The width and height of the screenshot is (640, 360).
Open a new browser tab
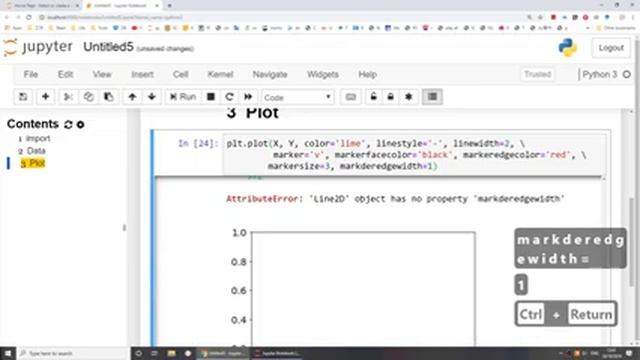coord(169,6)
